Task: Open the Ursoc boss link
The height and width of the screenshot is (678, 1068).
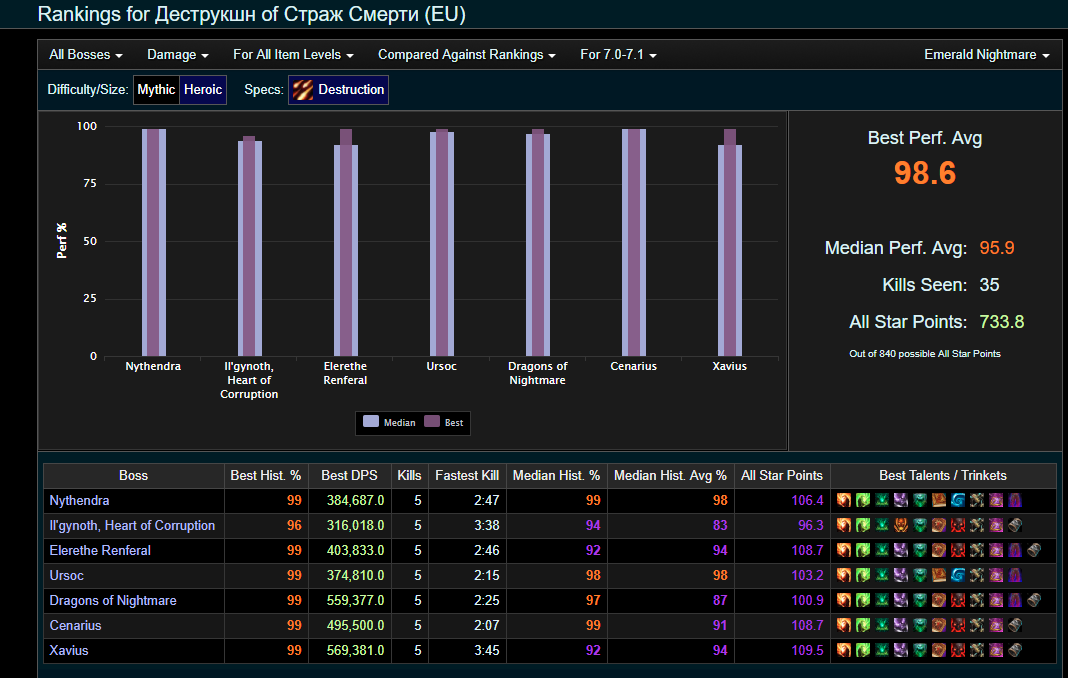Action: coord(67,575)
